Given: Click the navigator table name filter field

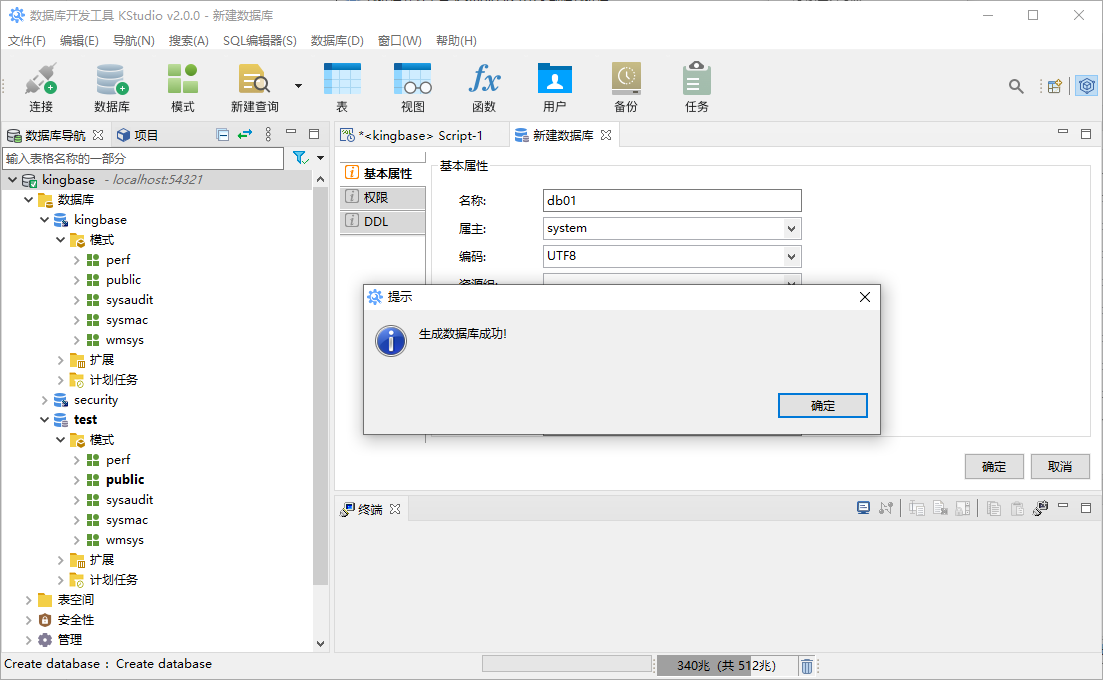Looking at the screenshot, I should pyautogui.click(x=143, y=158).
